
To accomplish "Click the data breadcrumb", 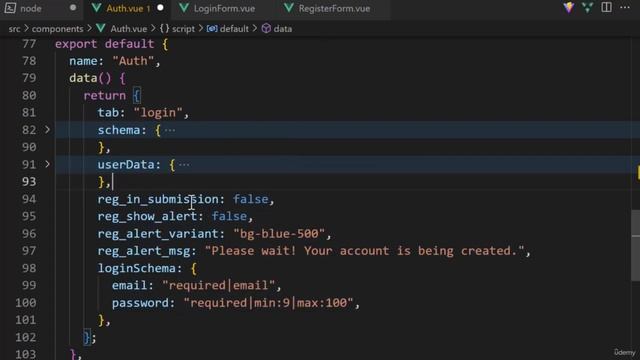I will pos(282,29).
